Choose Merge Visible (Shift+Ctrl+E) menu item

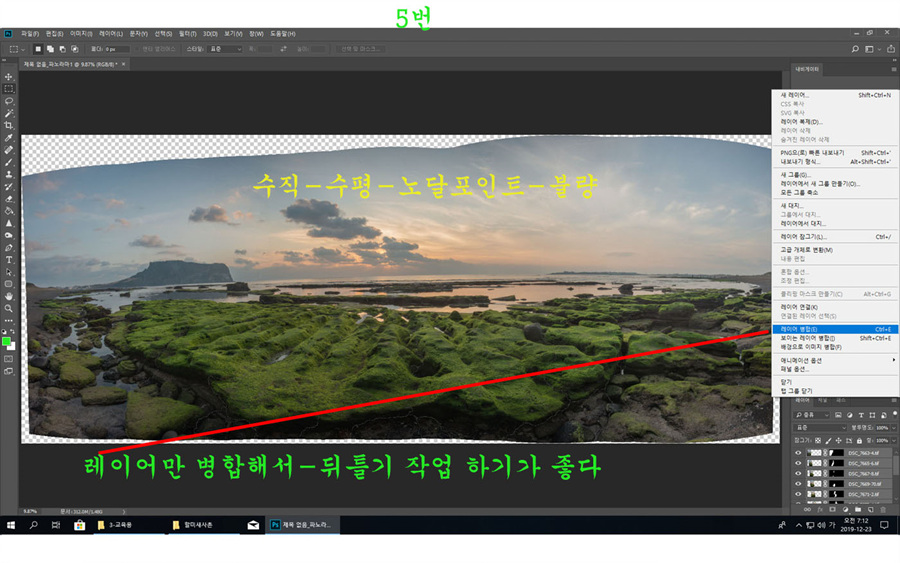(835, 338)
